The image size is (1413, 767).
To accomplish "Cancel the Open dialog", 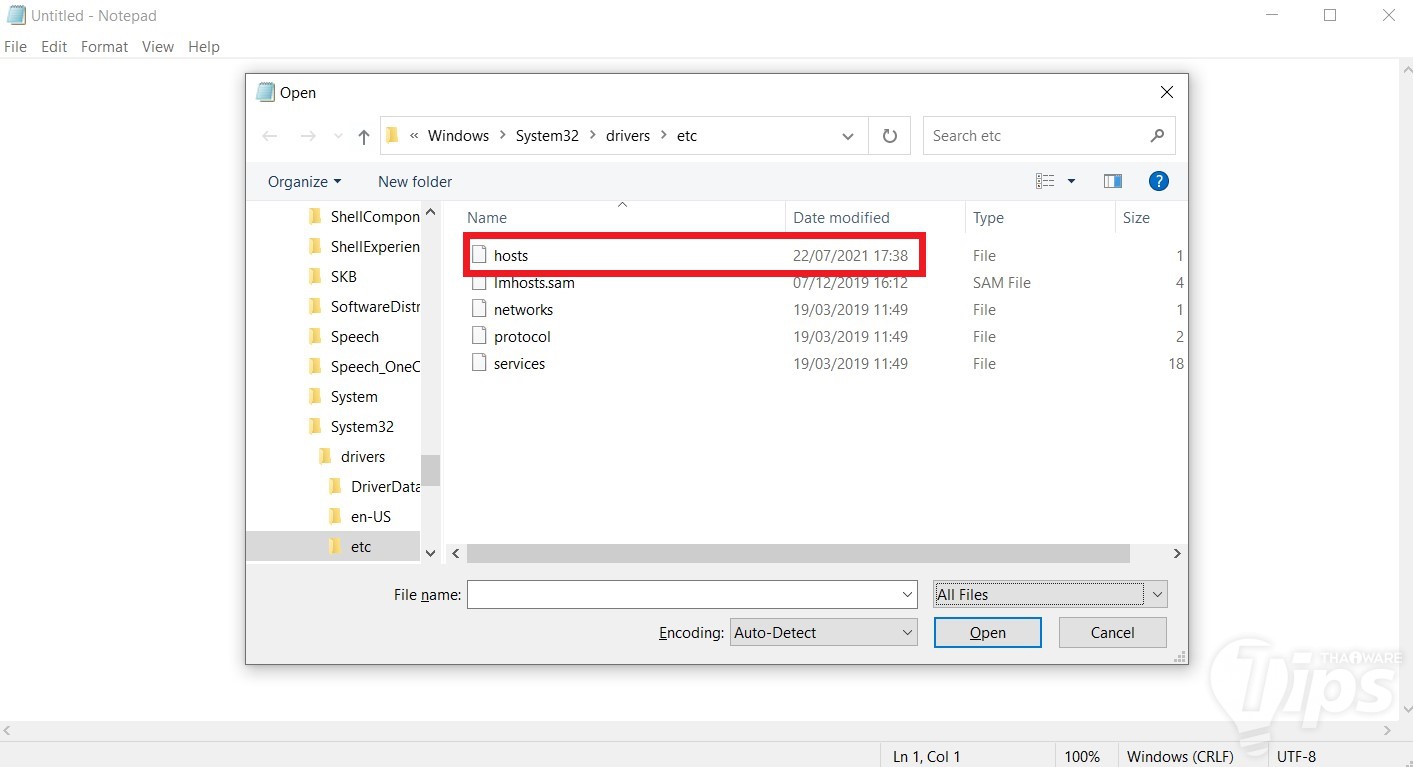I will (1112, 632).
